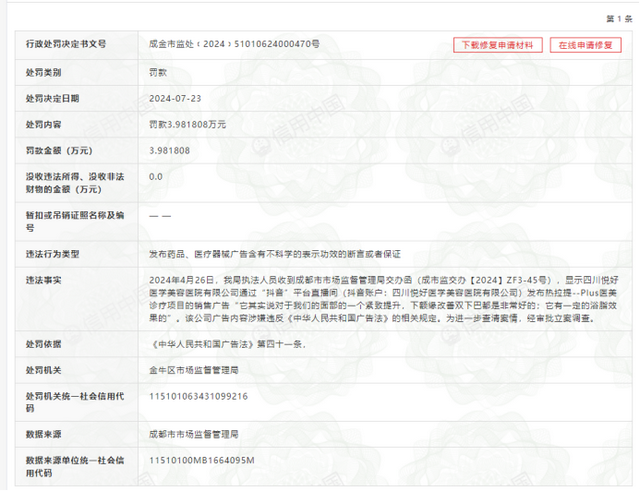Click the 下载修复申请材料 button
The height and width of the screenshot is (491, 640).
(x=498, y=45)
